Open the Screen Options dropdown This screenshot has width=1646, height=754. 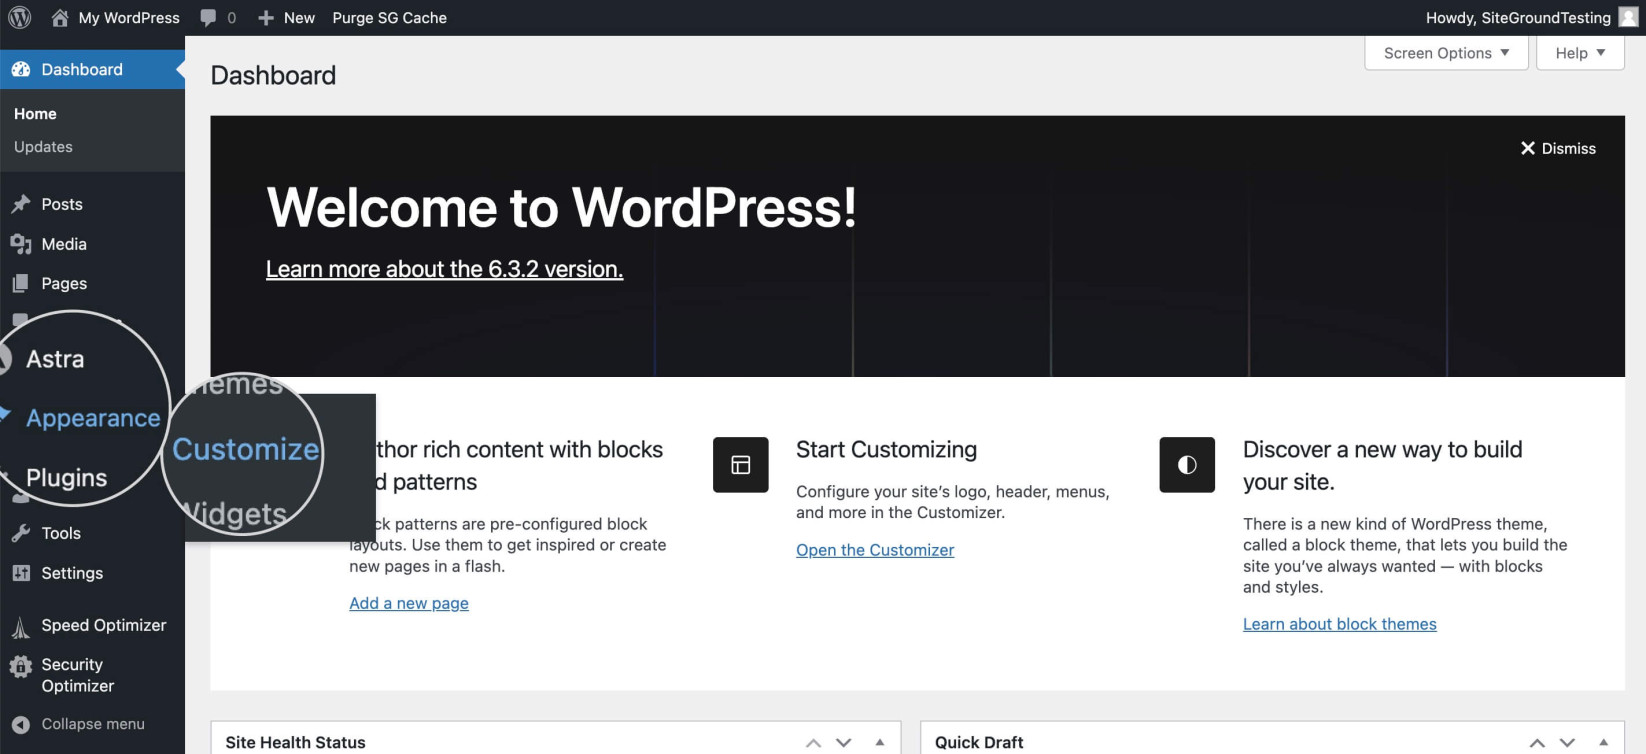(x=1446, y=53)
